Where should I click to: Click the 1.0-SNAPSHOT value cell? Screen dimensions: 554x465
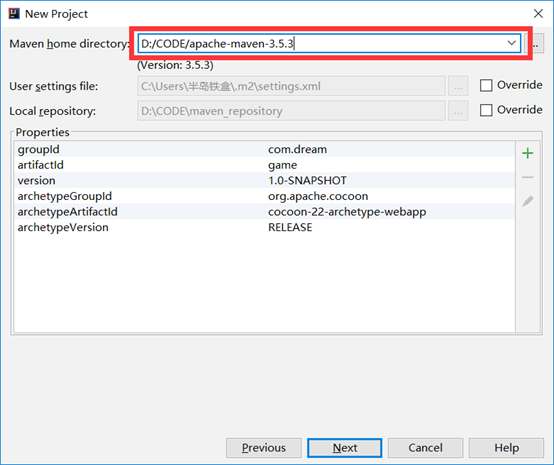tap(307, 180)
